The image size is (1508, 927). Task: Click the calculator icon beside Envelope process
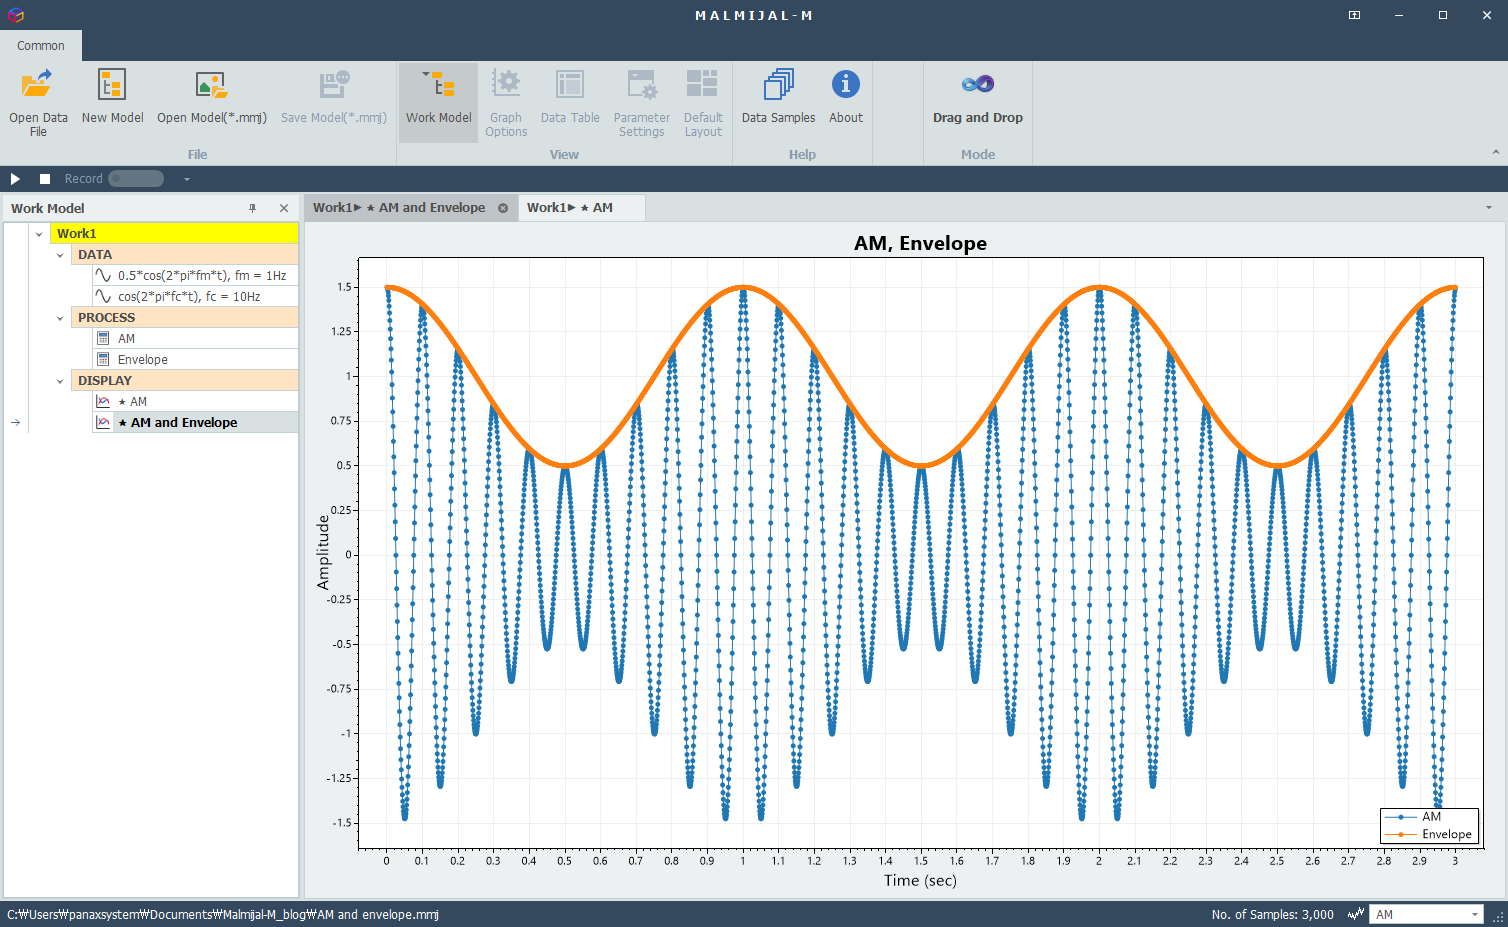pyautogui.click(x=103, y=359)
